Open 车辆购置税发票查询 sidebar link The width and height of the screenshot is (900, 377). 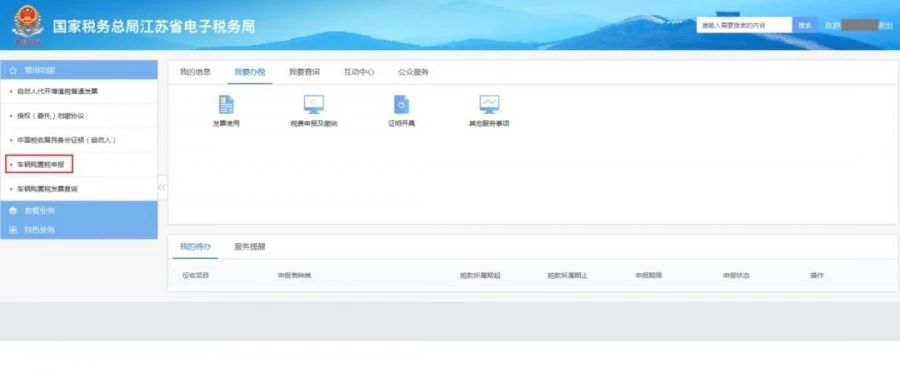48,189
